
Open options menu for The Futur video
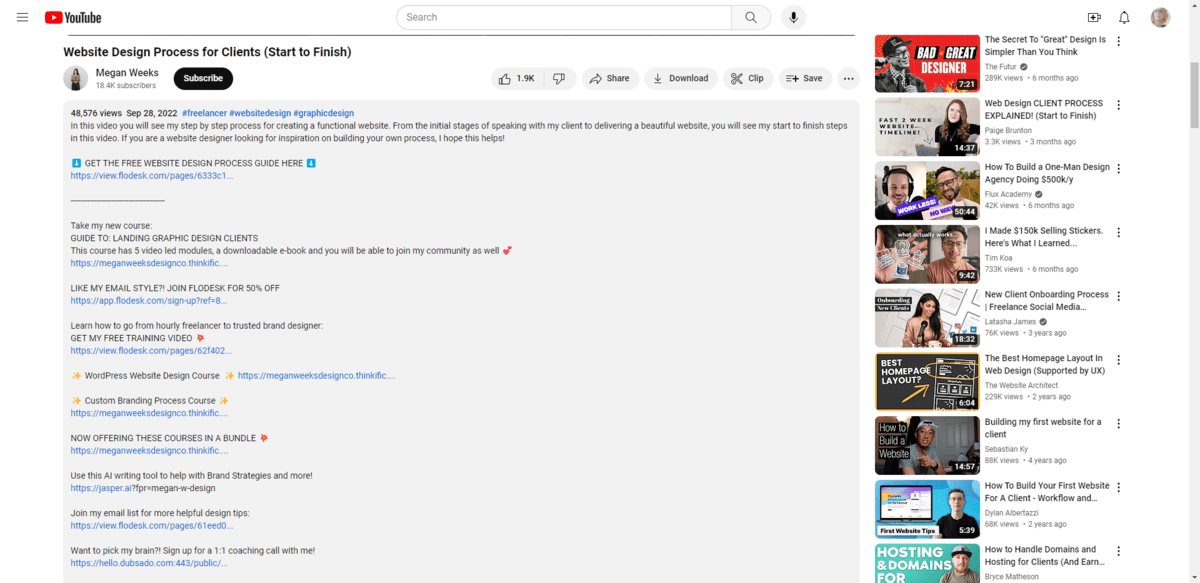(x=1119, y=42)
